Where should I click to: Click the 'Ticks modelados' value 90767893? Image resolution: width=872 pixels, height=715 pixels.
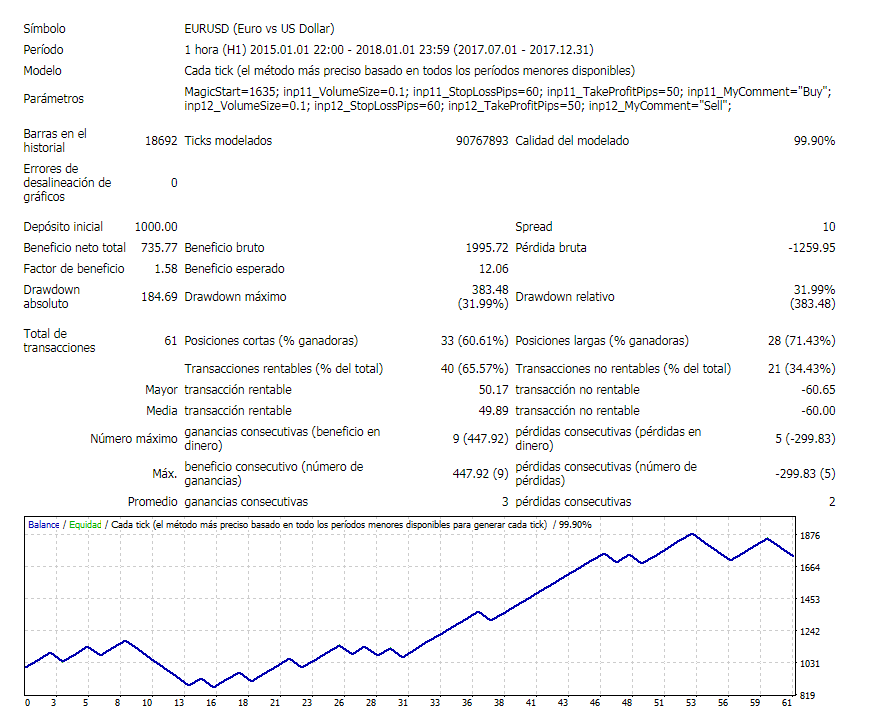coord(482,141)
